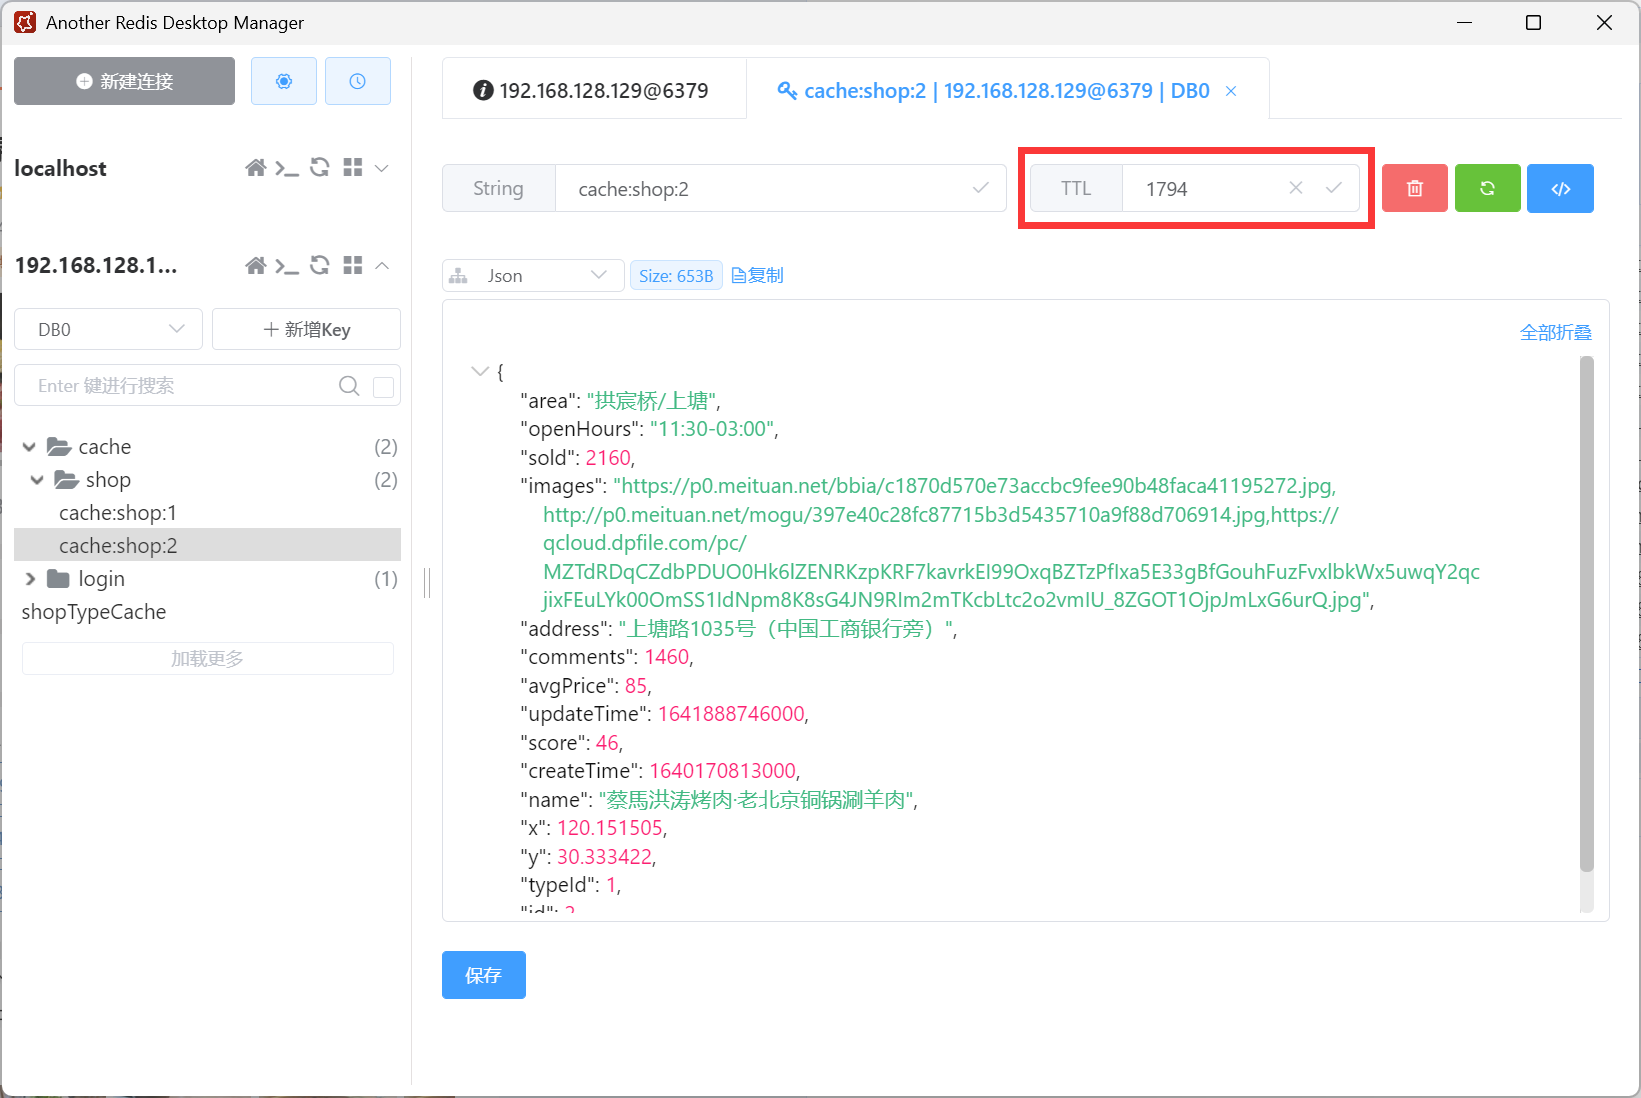The width and height of the screenshot is (1641, 1098).
Task: Collapse the cache folder
Action: tap(29, 447)
